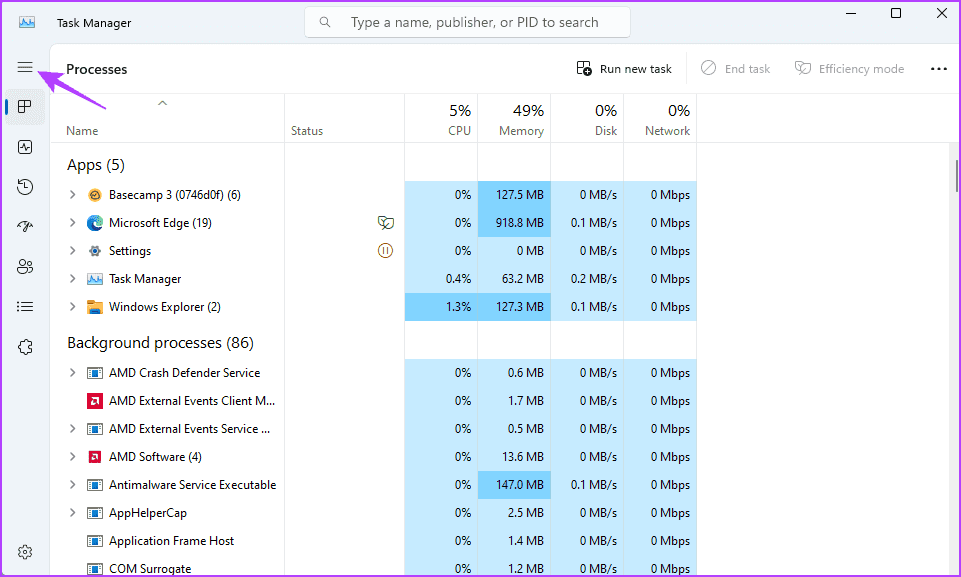Screen dimensions: 961x577
Task: Click the suspended pause icon for Settings
Action: [386, 251]
